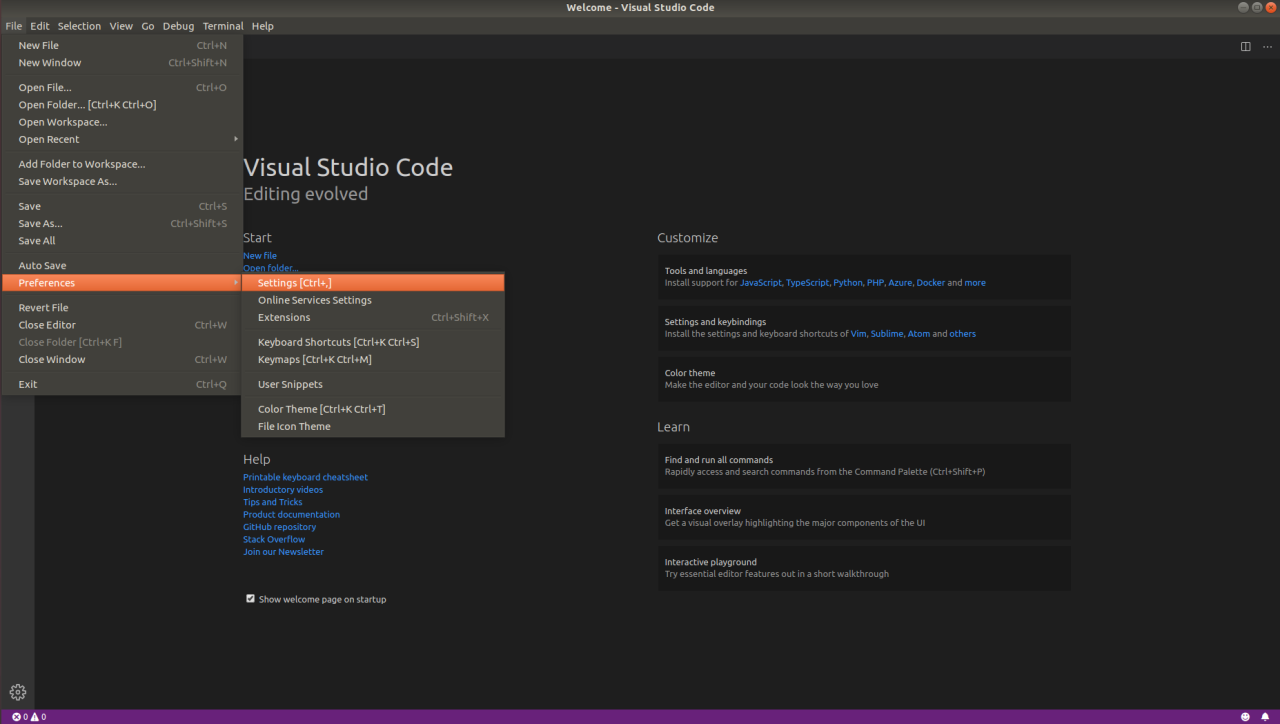Click Save As... menu entry

click(122, 224)
